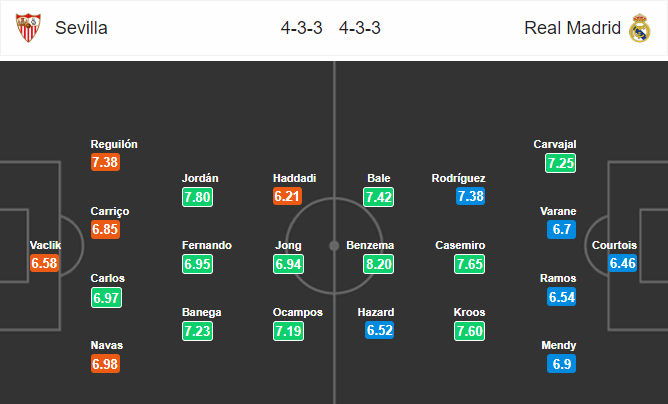Open the Real Madrid team name link
The image size is (668, 404).
pyautogui.click(x=572, y=28)
